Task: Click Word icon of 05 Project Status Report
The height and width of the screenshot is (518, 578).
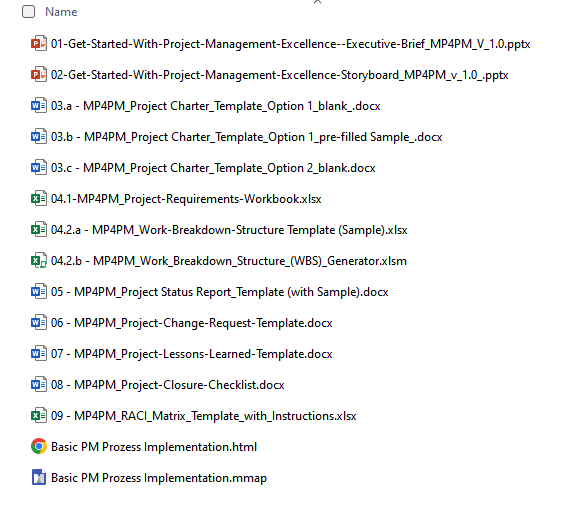Action: tap(39, 291)
